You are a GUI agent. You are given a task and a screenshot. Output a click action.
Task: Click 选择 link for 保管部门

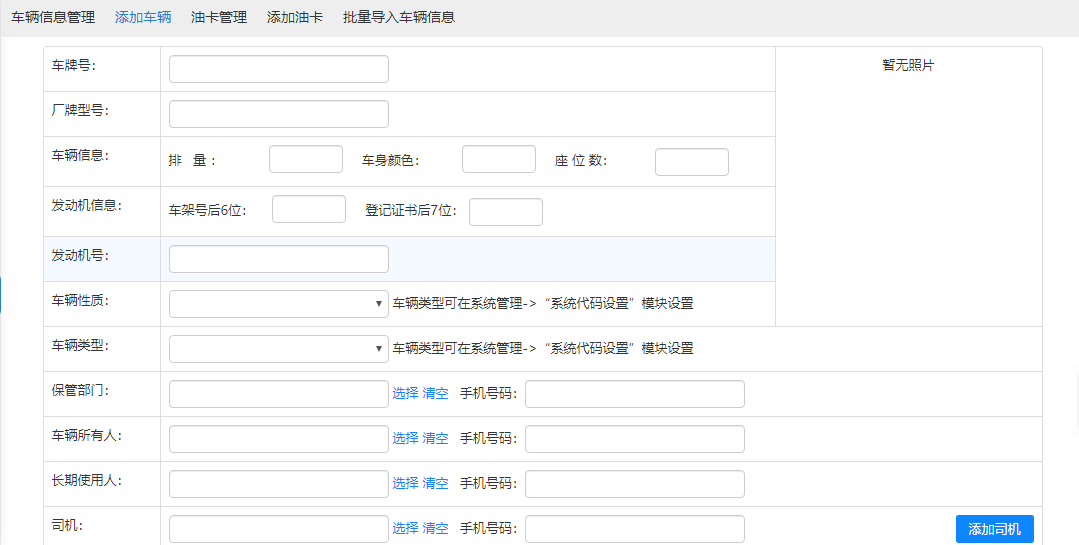[x=405, y=394]
